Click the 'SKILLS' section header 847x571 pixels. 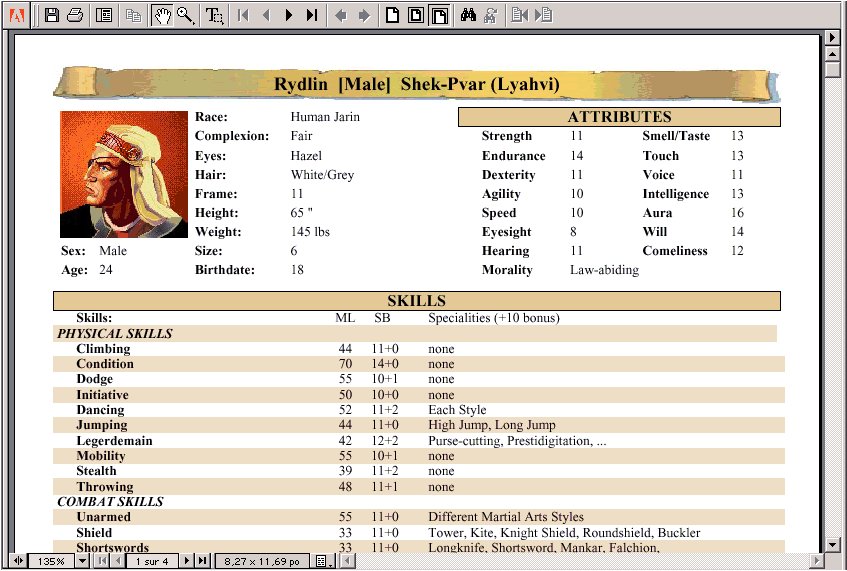point(416,301)
